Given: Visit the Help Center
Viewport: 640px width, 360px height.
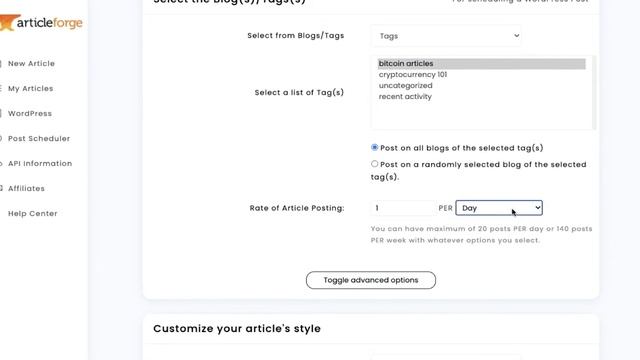Looking at the screenshot, I should tap(33, 213).
